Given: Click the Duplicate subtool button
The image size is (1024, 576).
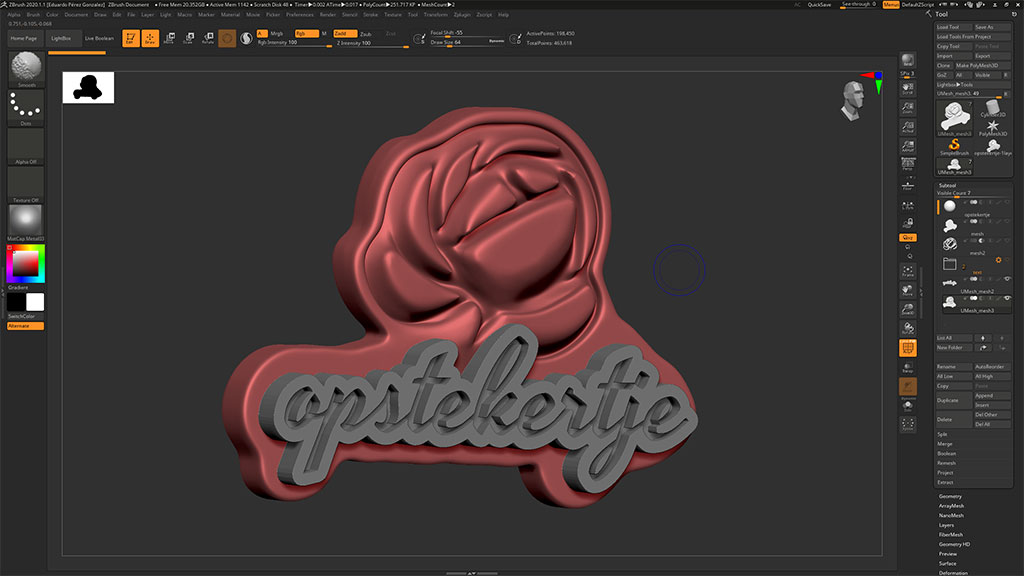Looking at the screenshot, I should pos(953,400).
